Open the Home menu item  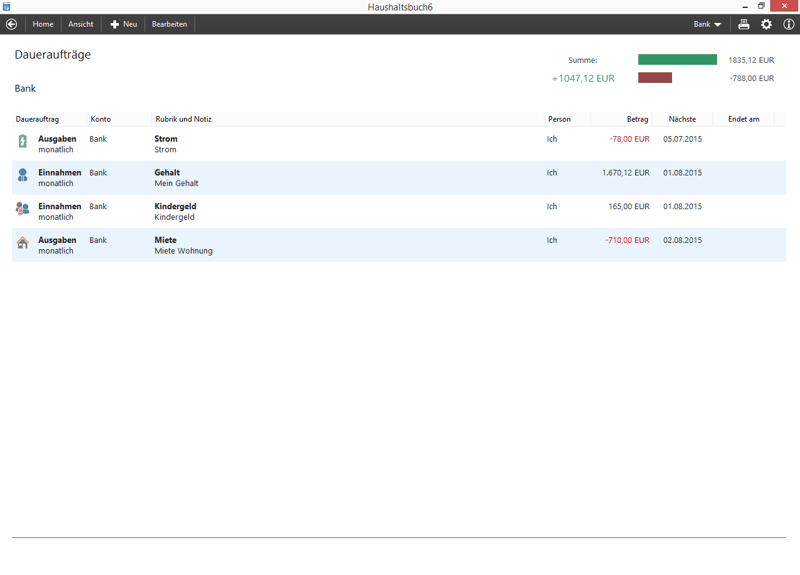click(43, 24)
